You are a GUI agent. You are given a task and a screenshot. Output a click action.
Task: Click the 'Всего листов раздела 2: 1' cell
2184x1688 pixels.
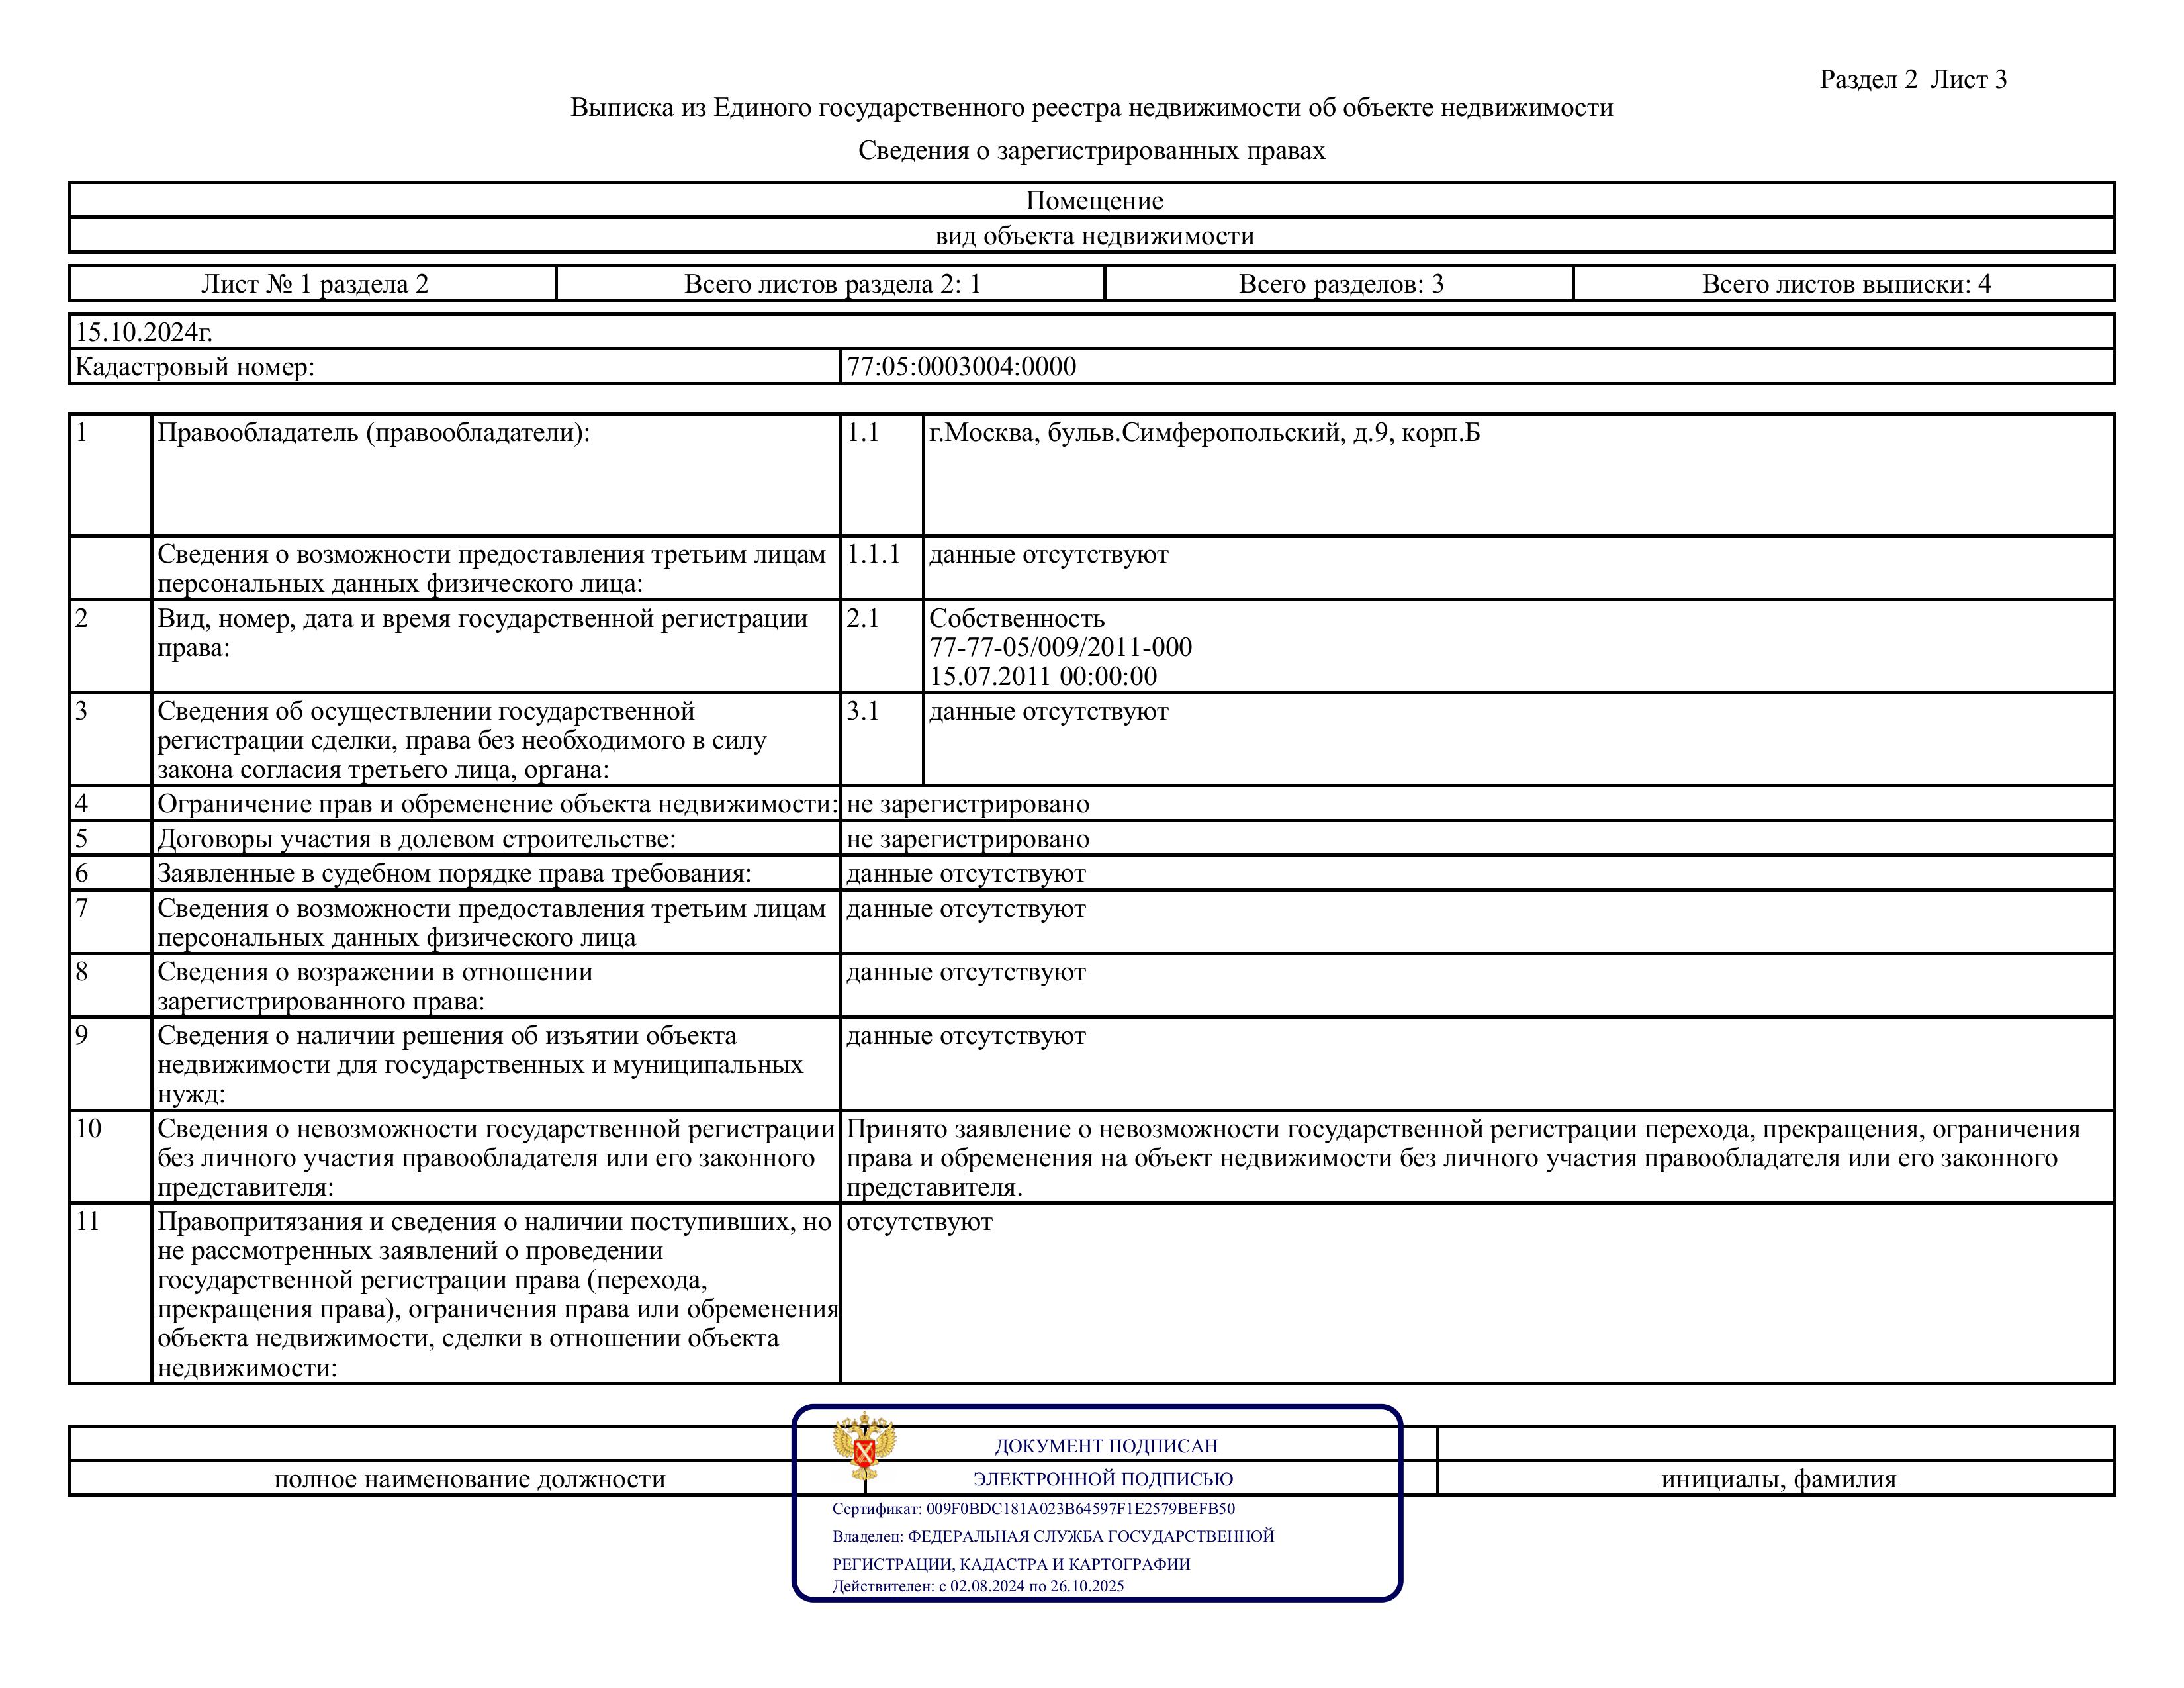832,284
